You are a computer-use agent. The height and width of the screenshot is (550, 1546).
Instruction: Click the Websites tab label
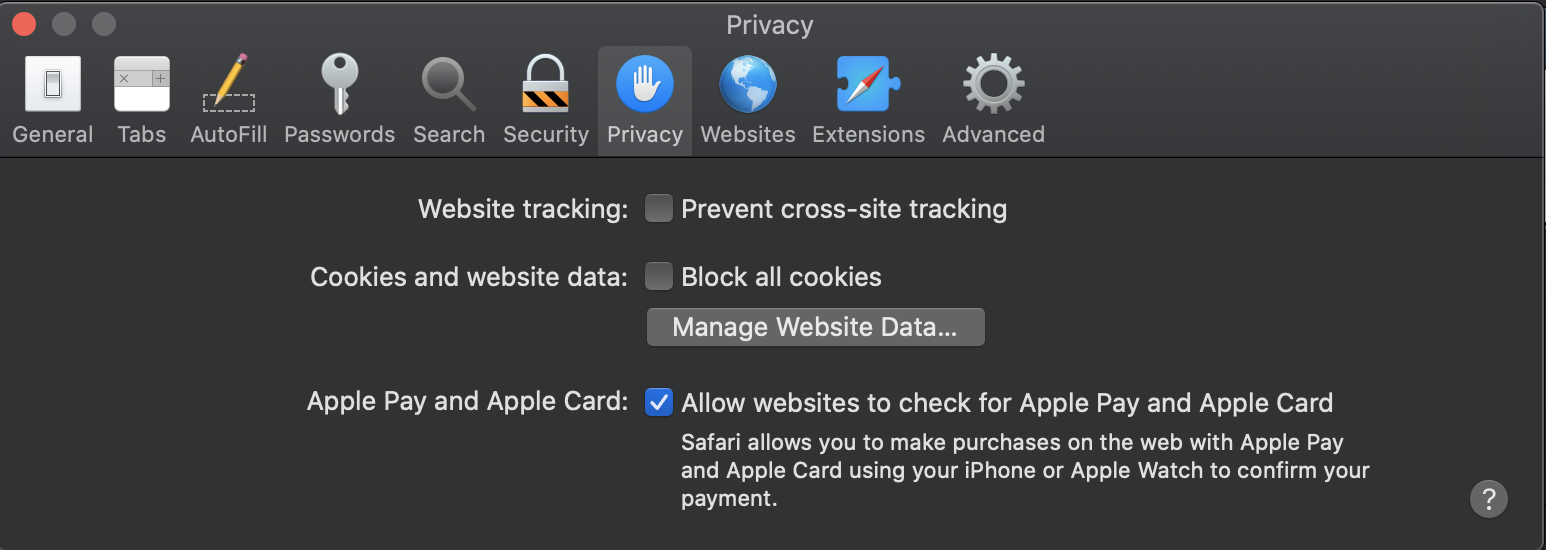[748, 134]
